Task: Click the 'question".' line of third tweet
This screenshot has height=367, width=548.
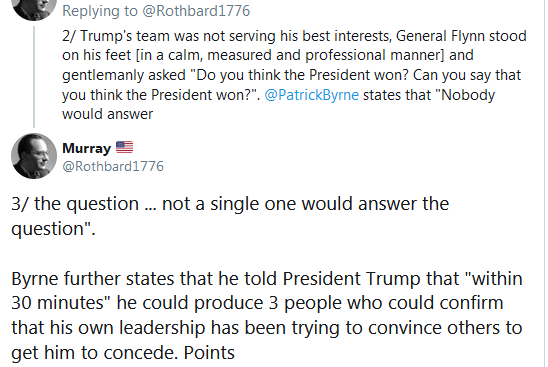Action: 53,229
